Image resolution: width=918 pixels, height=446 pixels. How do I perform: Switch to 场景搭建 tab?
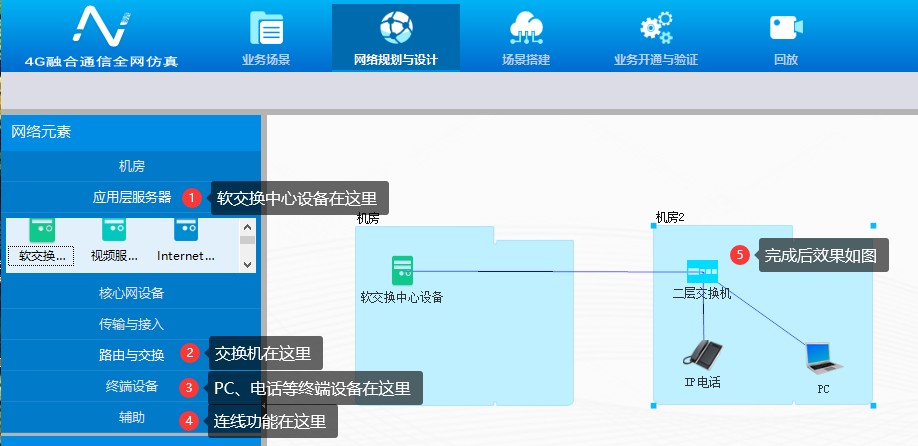click(x=526, y=37)
